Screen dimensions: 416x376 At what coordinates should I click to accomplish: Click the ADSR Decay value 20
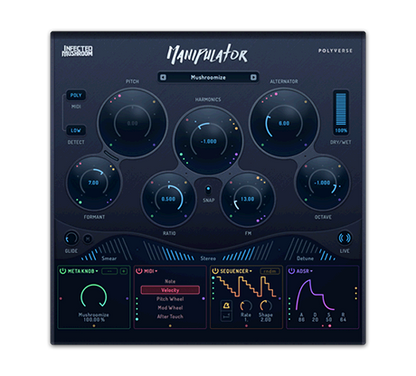point(315,319)
